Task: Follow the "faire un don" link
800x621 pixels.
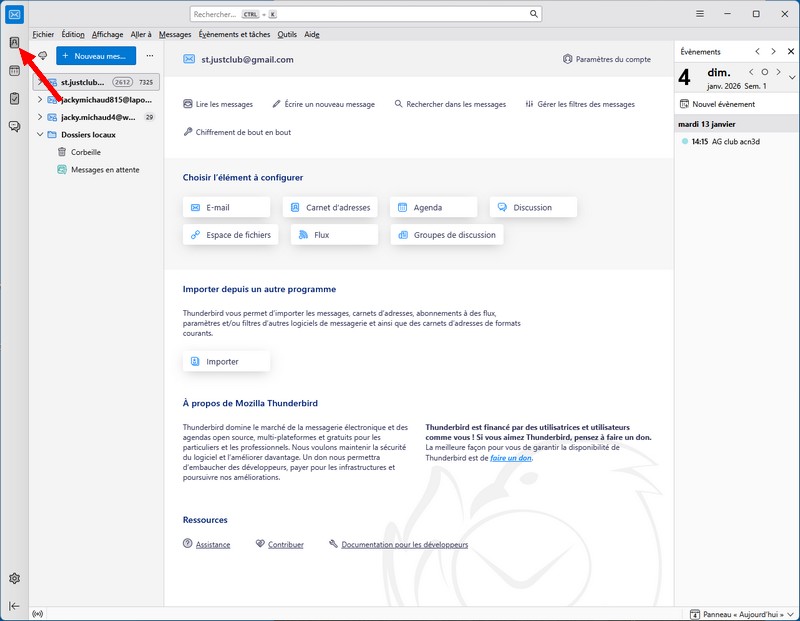Action: tap(511, 457)
